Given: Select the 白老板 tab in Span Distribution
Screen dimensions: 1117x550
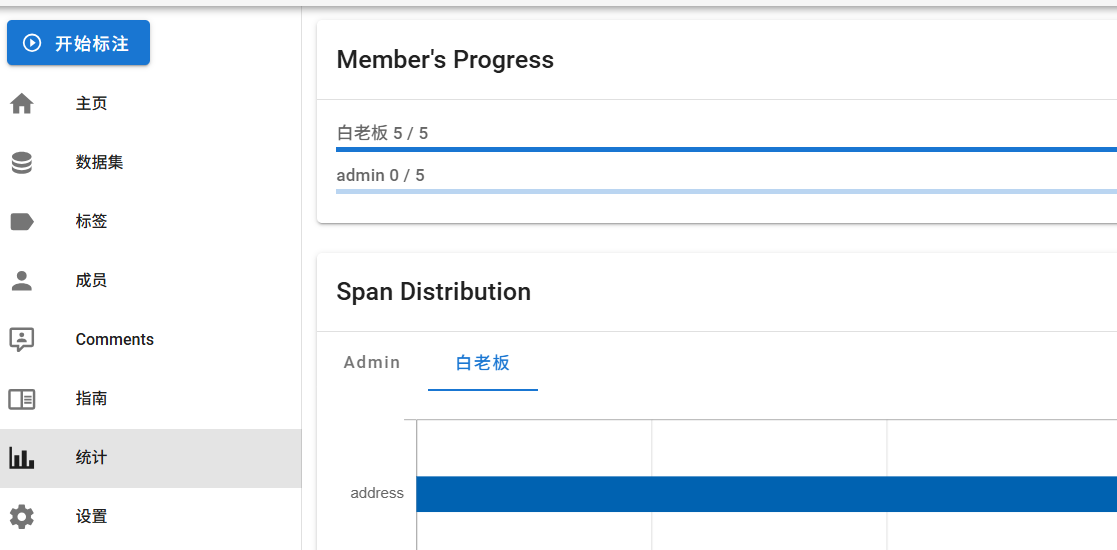Looking at the screenshot, I should click(483, 363).
